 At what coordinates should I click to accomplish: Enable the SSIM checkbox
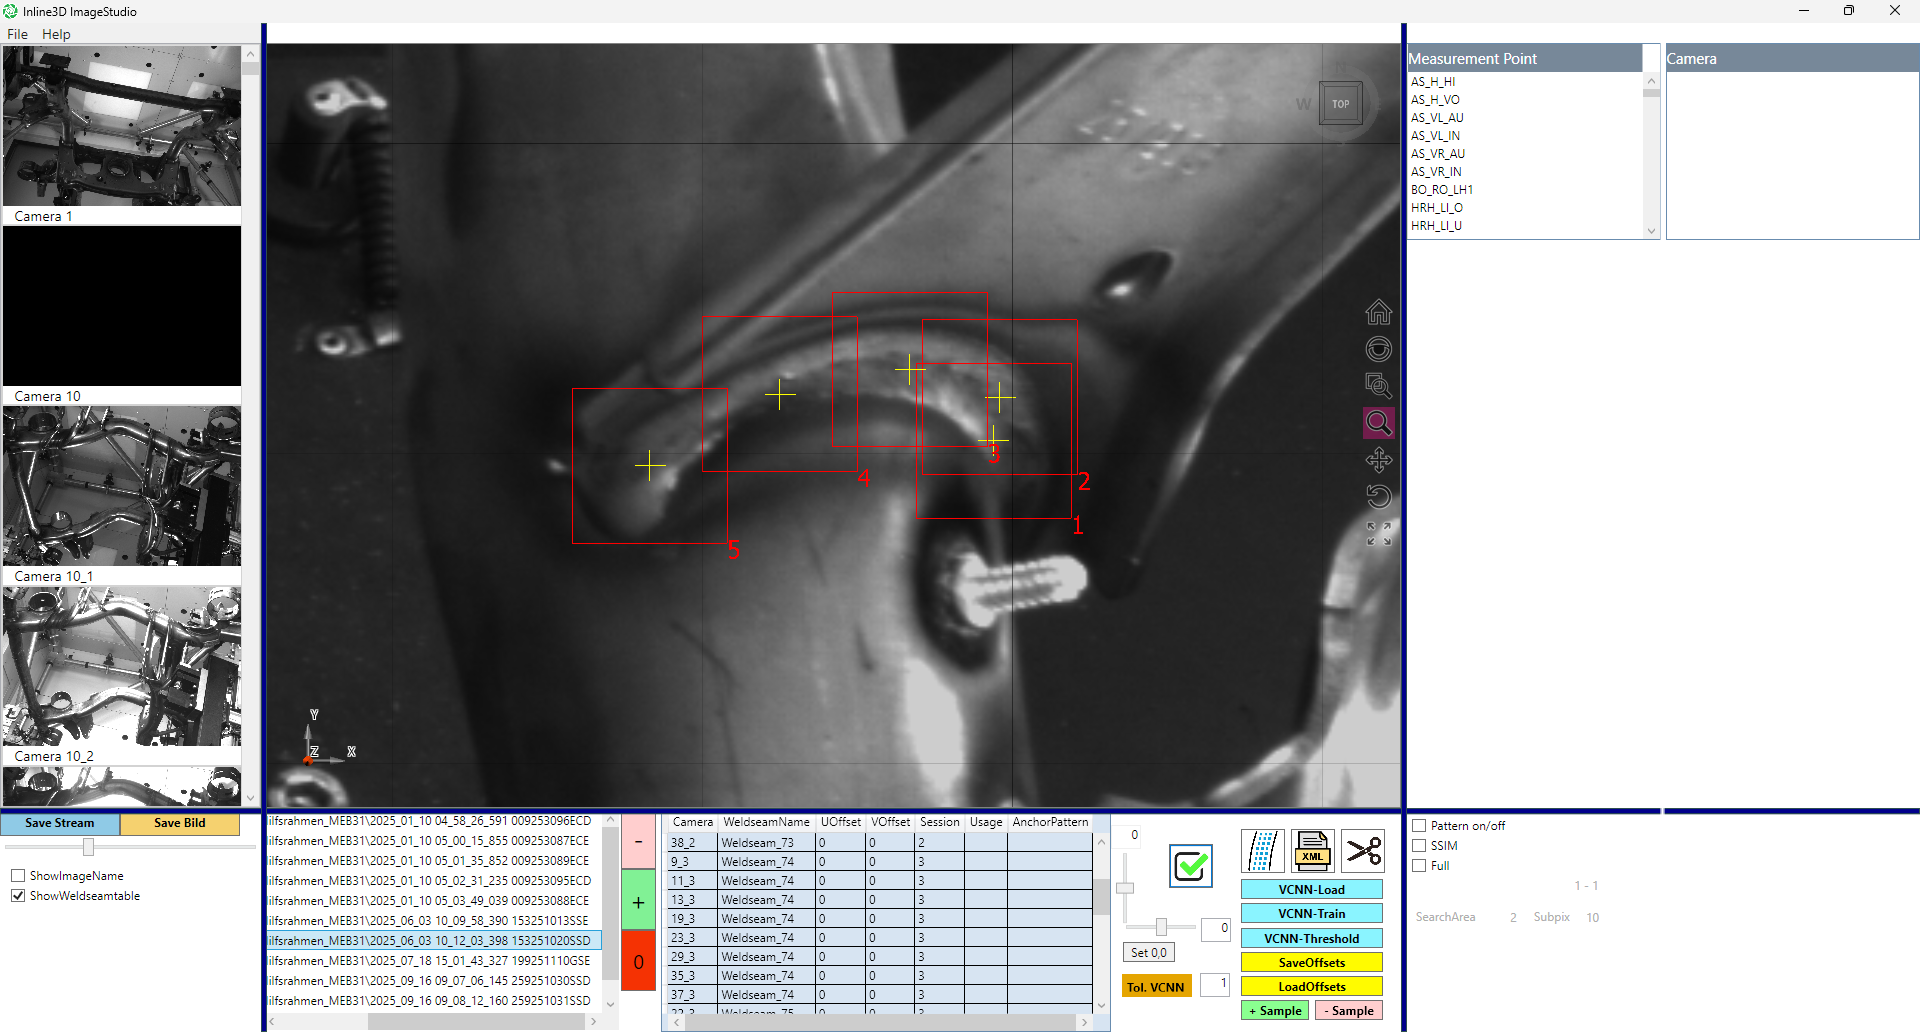[x=1419, y=846]
